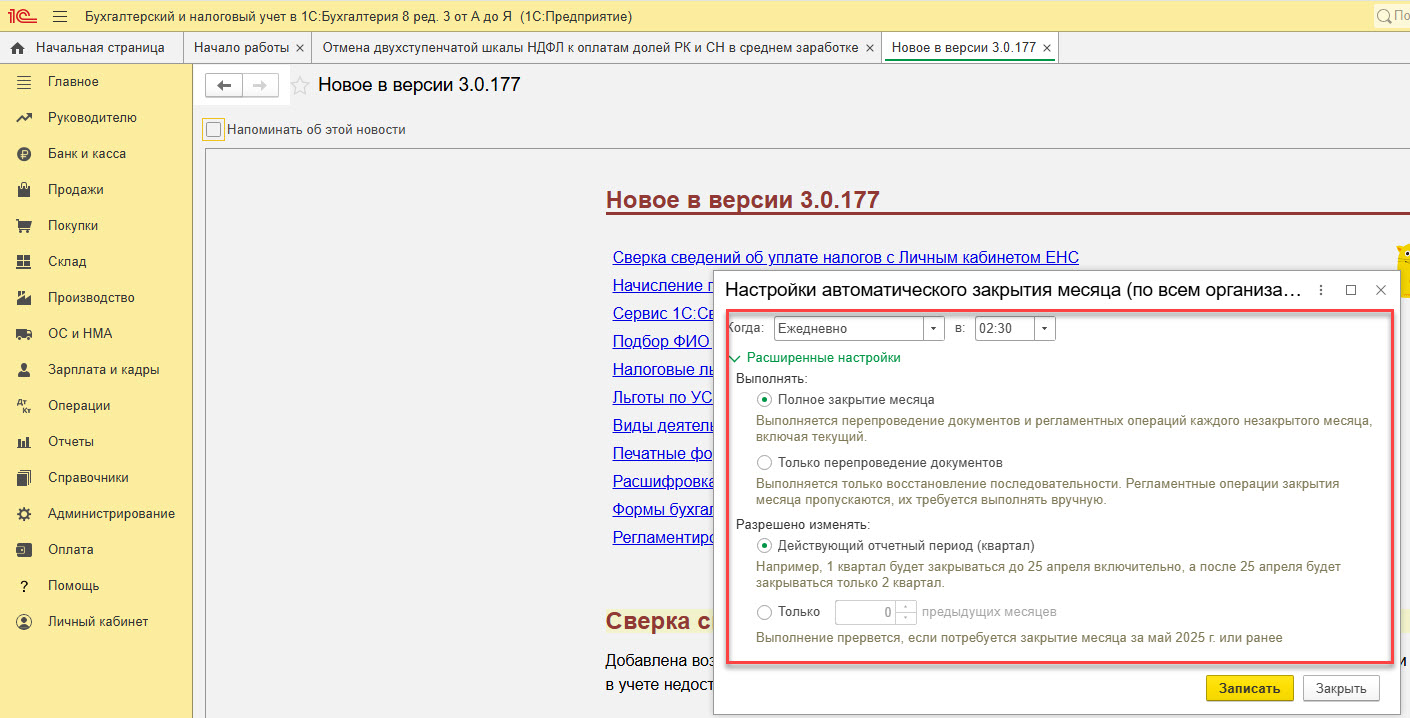Switch to the Новое в версии 3.0.177 tab
Viewport: 1410px width, 718px height.
963,48
